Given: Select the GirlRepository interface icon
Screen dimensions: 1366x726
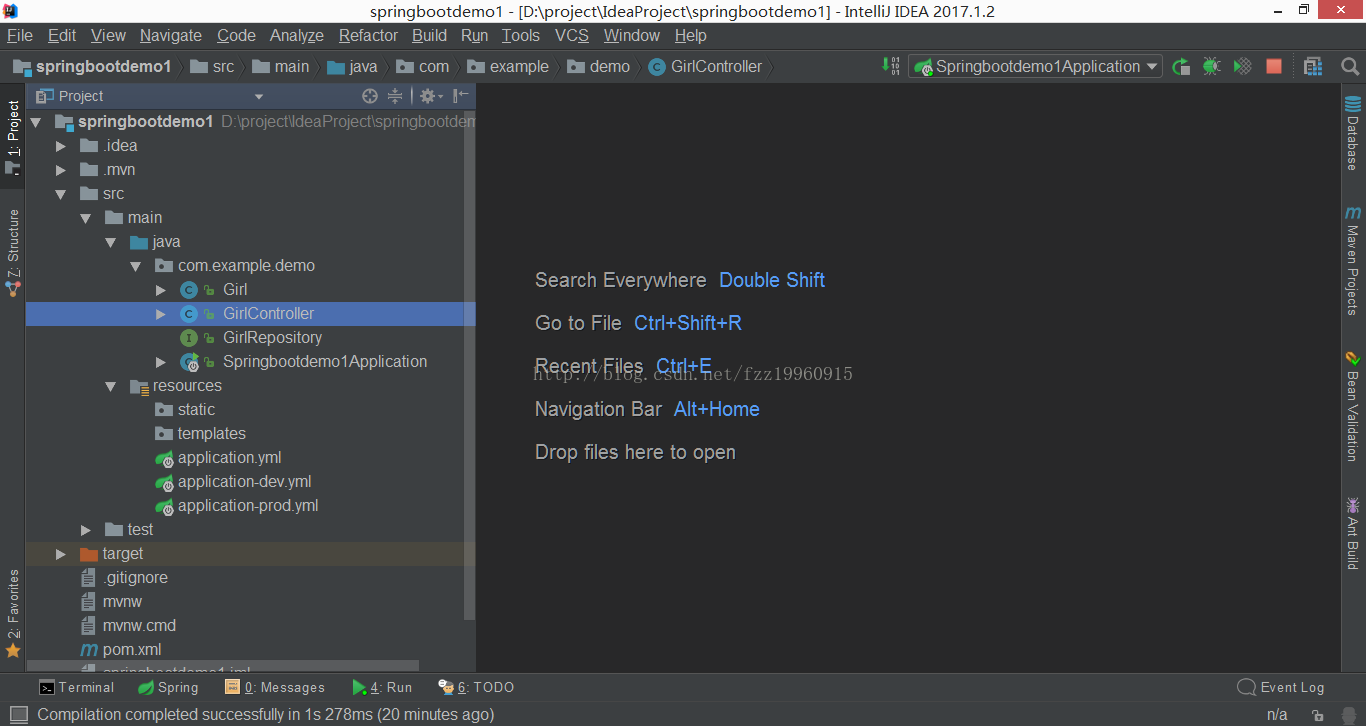Looking at the screenshot, I should (188, 338).
